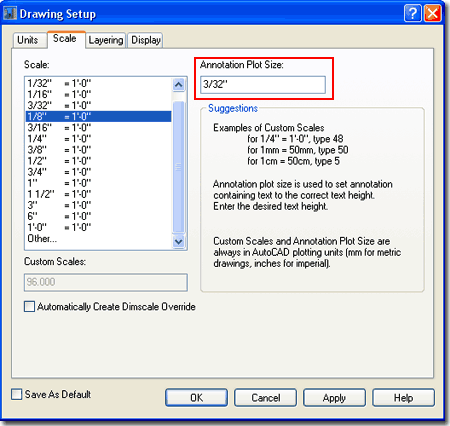Select the 3/32" = 1'-0" scale
The width and height of the screenshot is (450, 426).
coord(98,105)
